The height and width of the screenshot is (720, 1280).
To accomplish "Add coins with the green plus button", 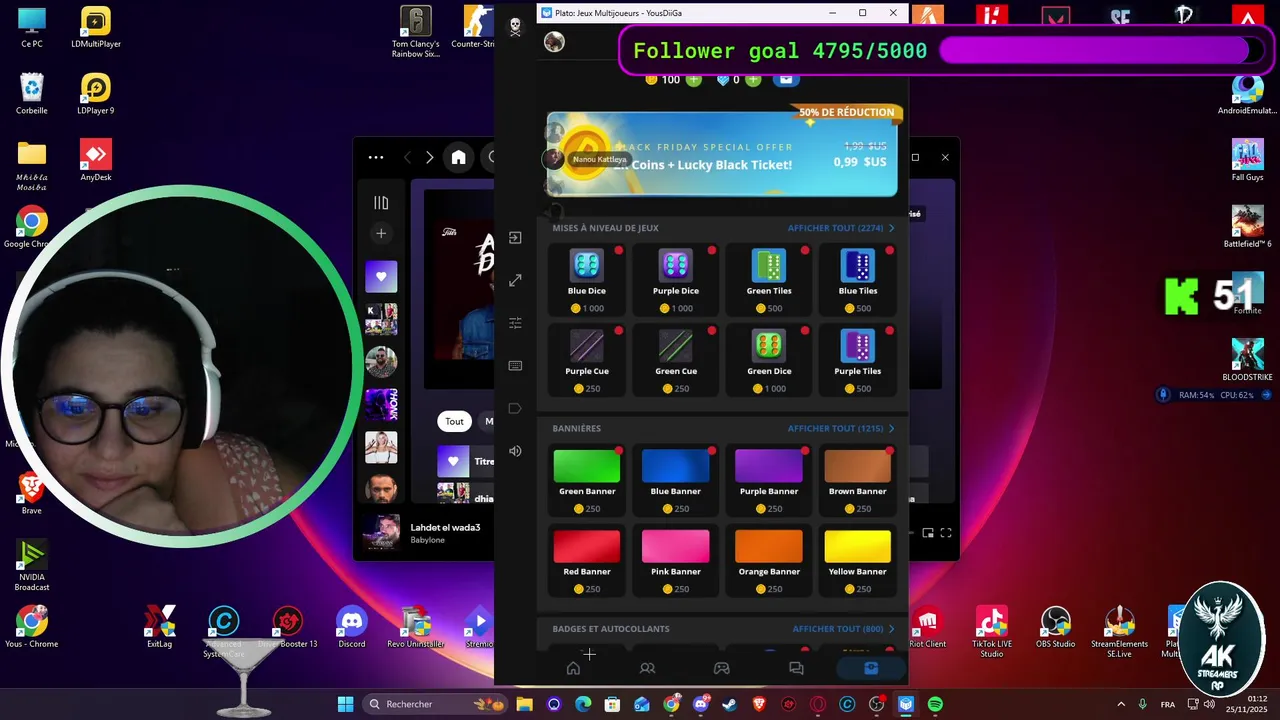I will tap(694, 80).
